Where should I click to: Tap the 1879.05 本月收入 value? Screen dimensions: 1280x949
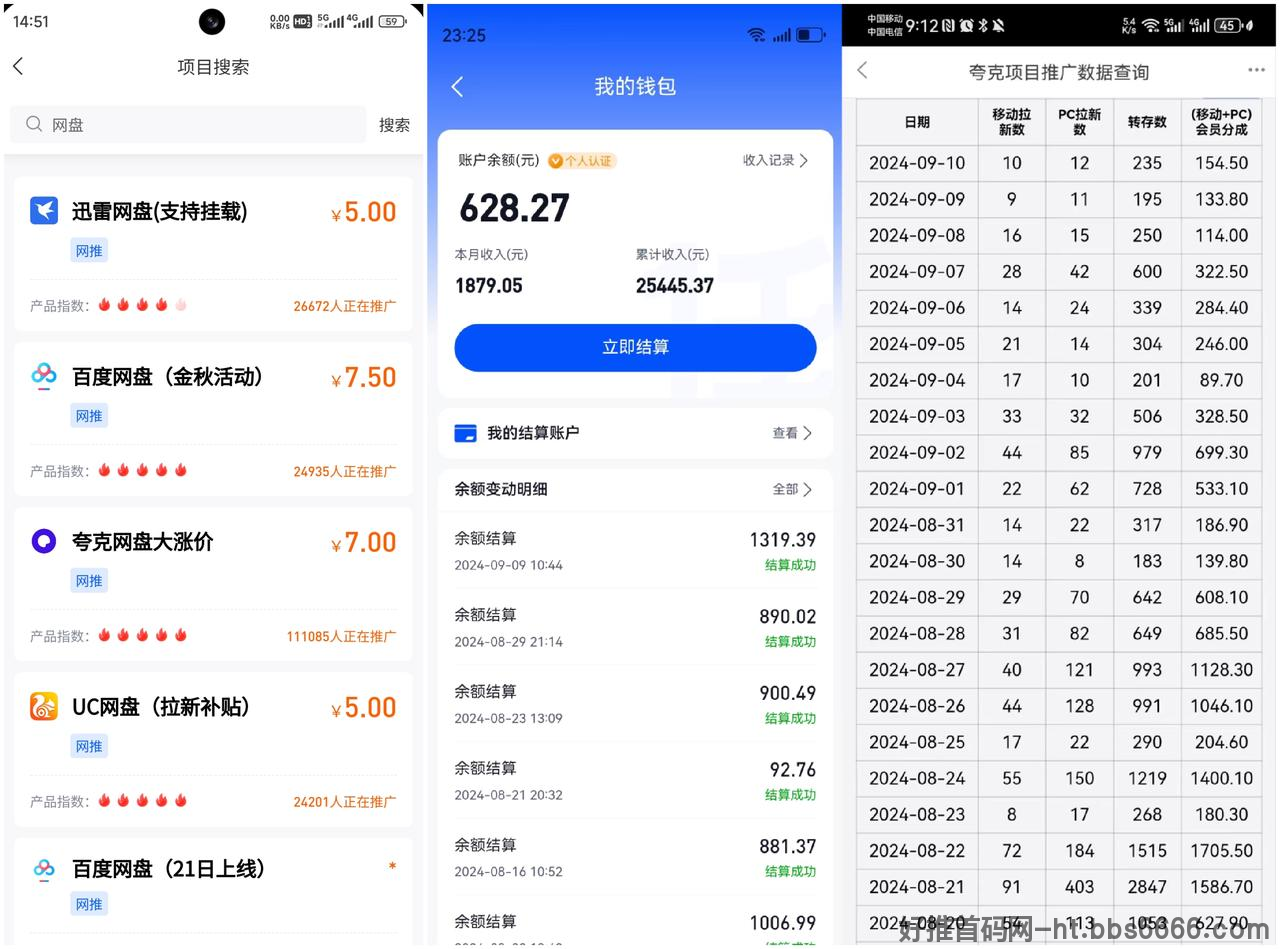[x=489, y=286]
